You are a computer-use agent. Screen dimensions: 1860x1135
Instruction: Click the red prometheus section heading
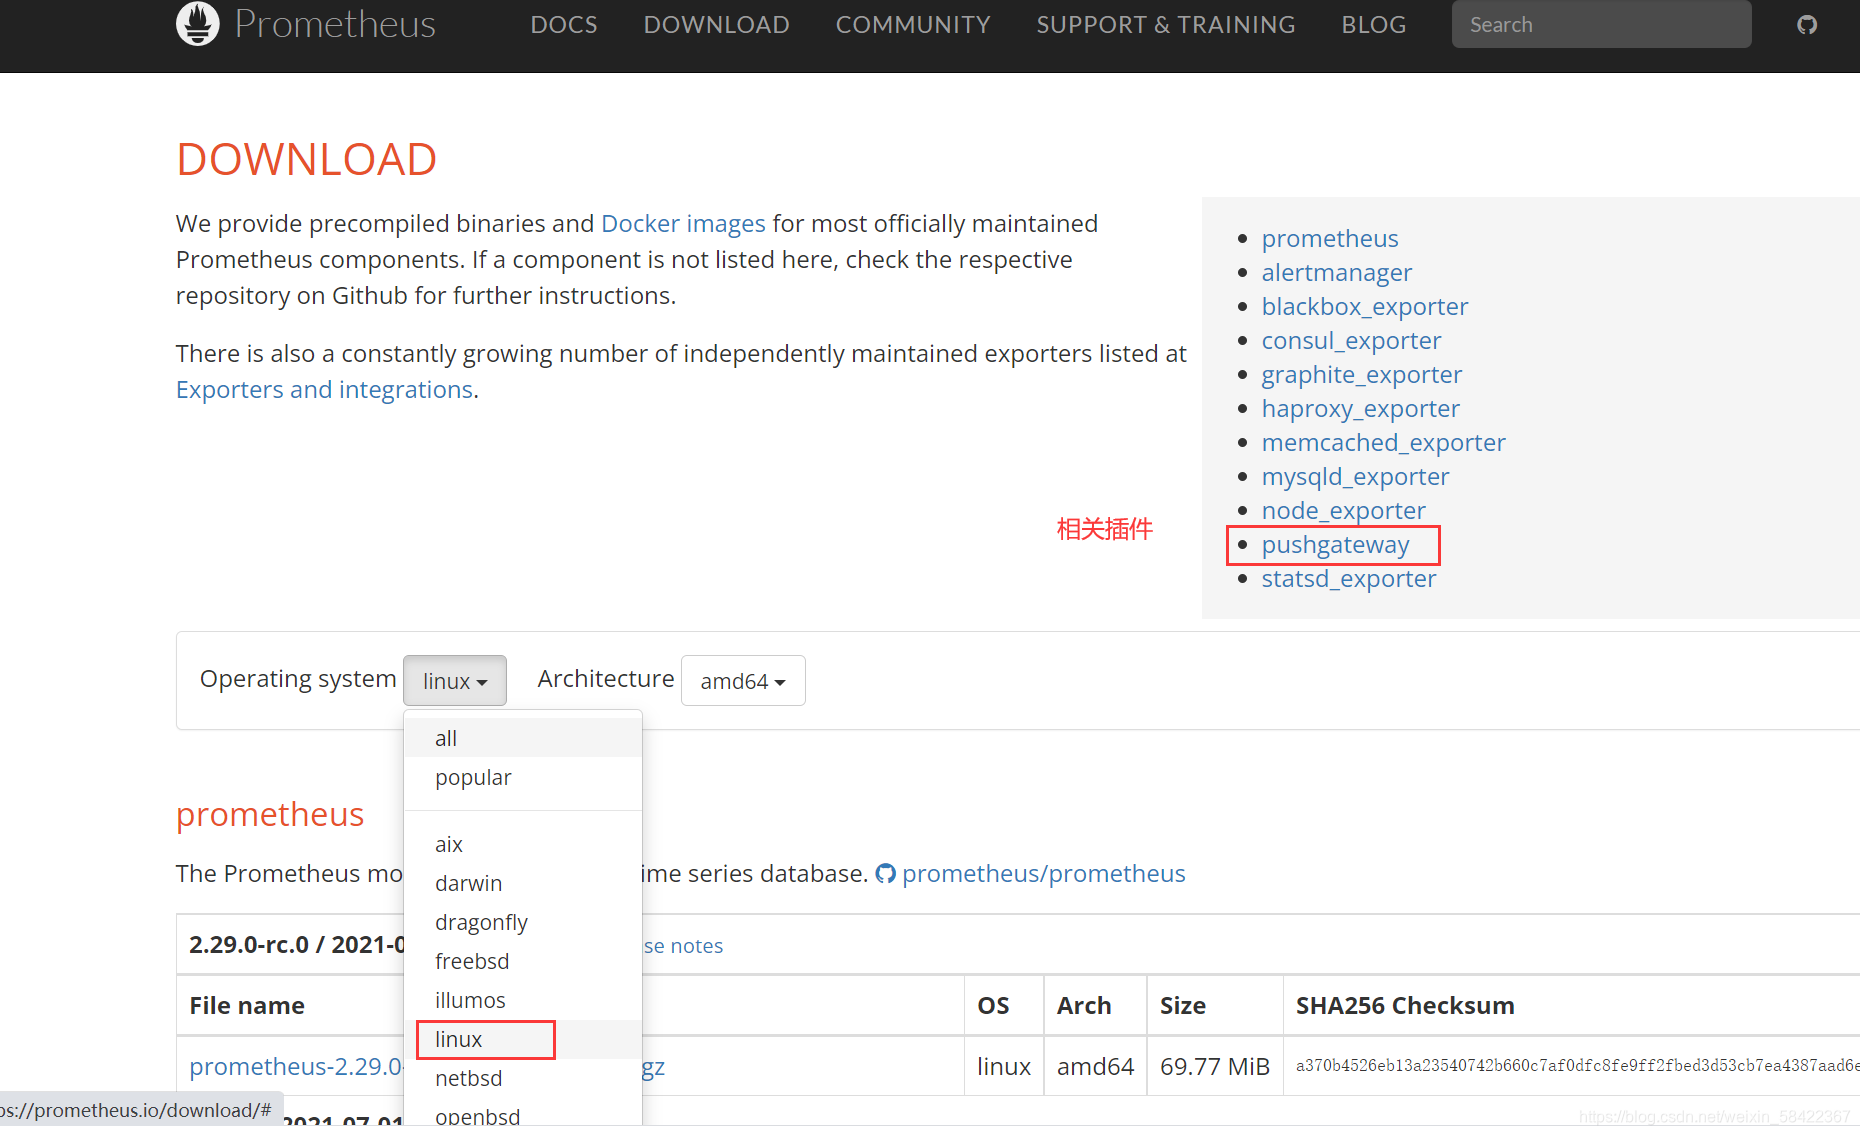coord(270,815)
